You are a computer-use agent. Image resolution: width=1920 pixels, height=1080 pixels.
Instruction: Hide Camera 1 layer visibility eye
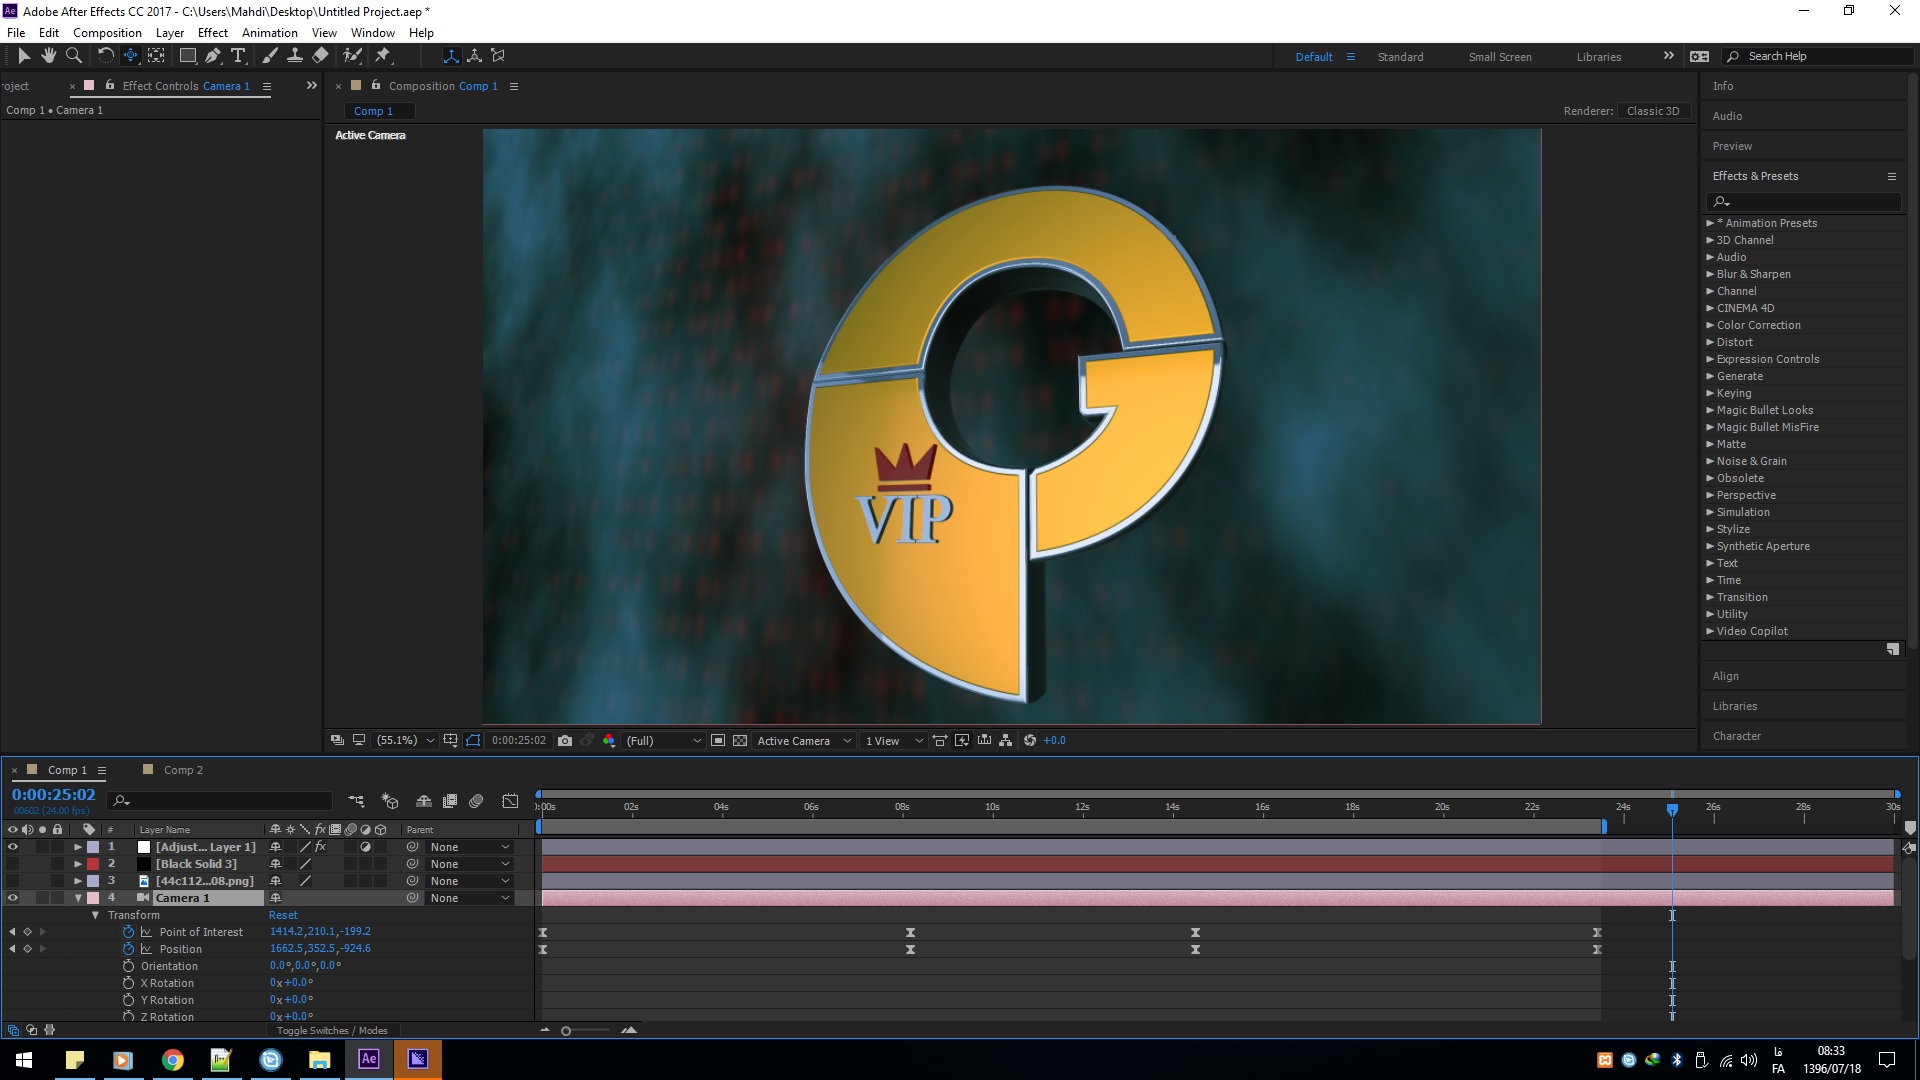[x=13, y=898]
